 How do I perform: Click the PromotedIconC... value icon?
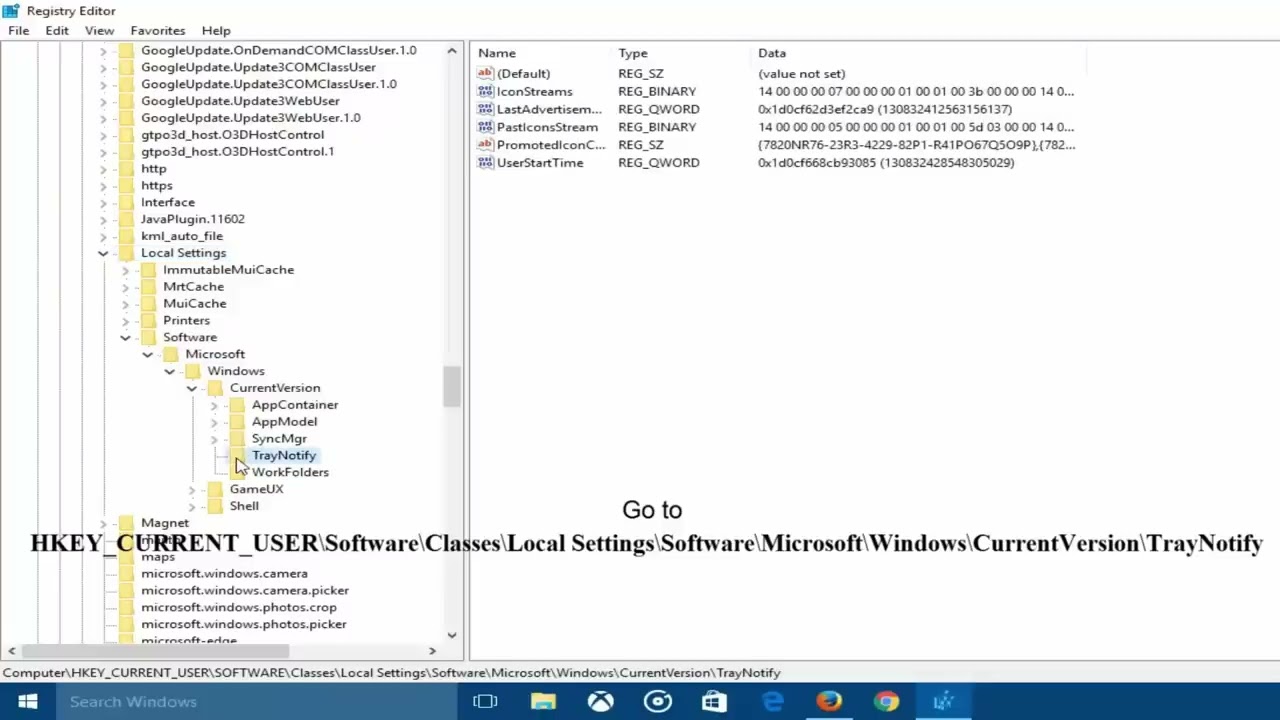tap(485, 145)
